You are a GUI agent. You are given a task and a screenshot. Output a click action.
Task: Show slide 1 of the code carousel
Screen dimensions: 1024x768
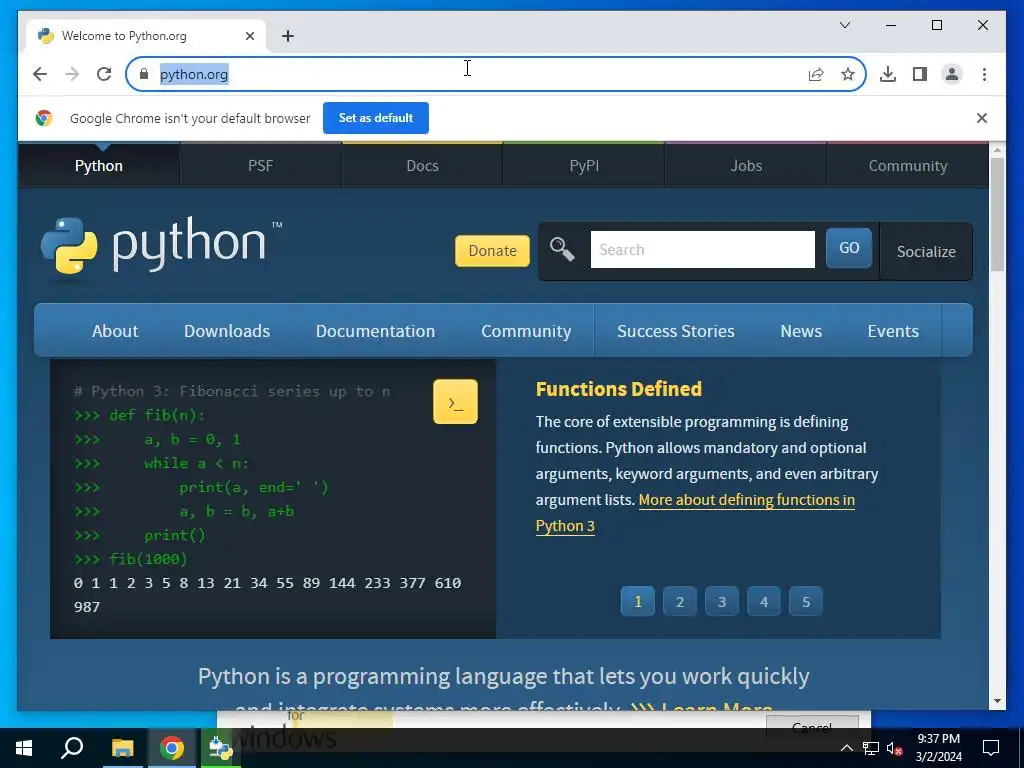[637, 601]
